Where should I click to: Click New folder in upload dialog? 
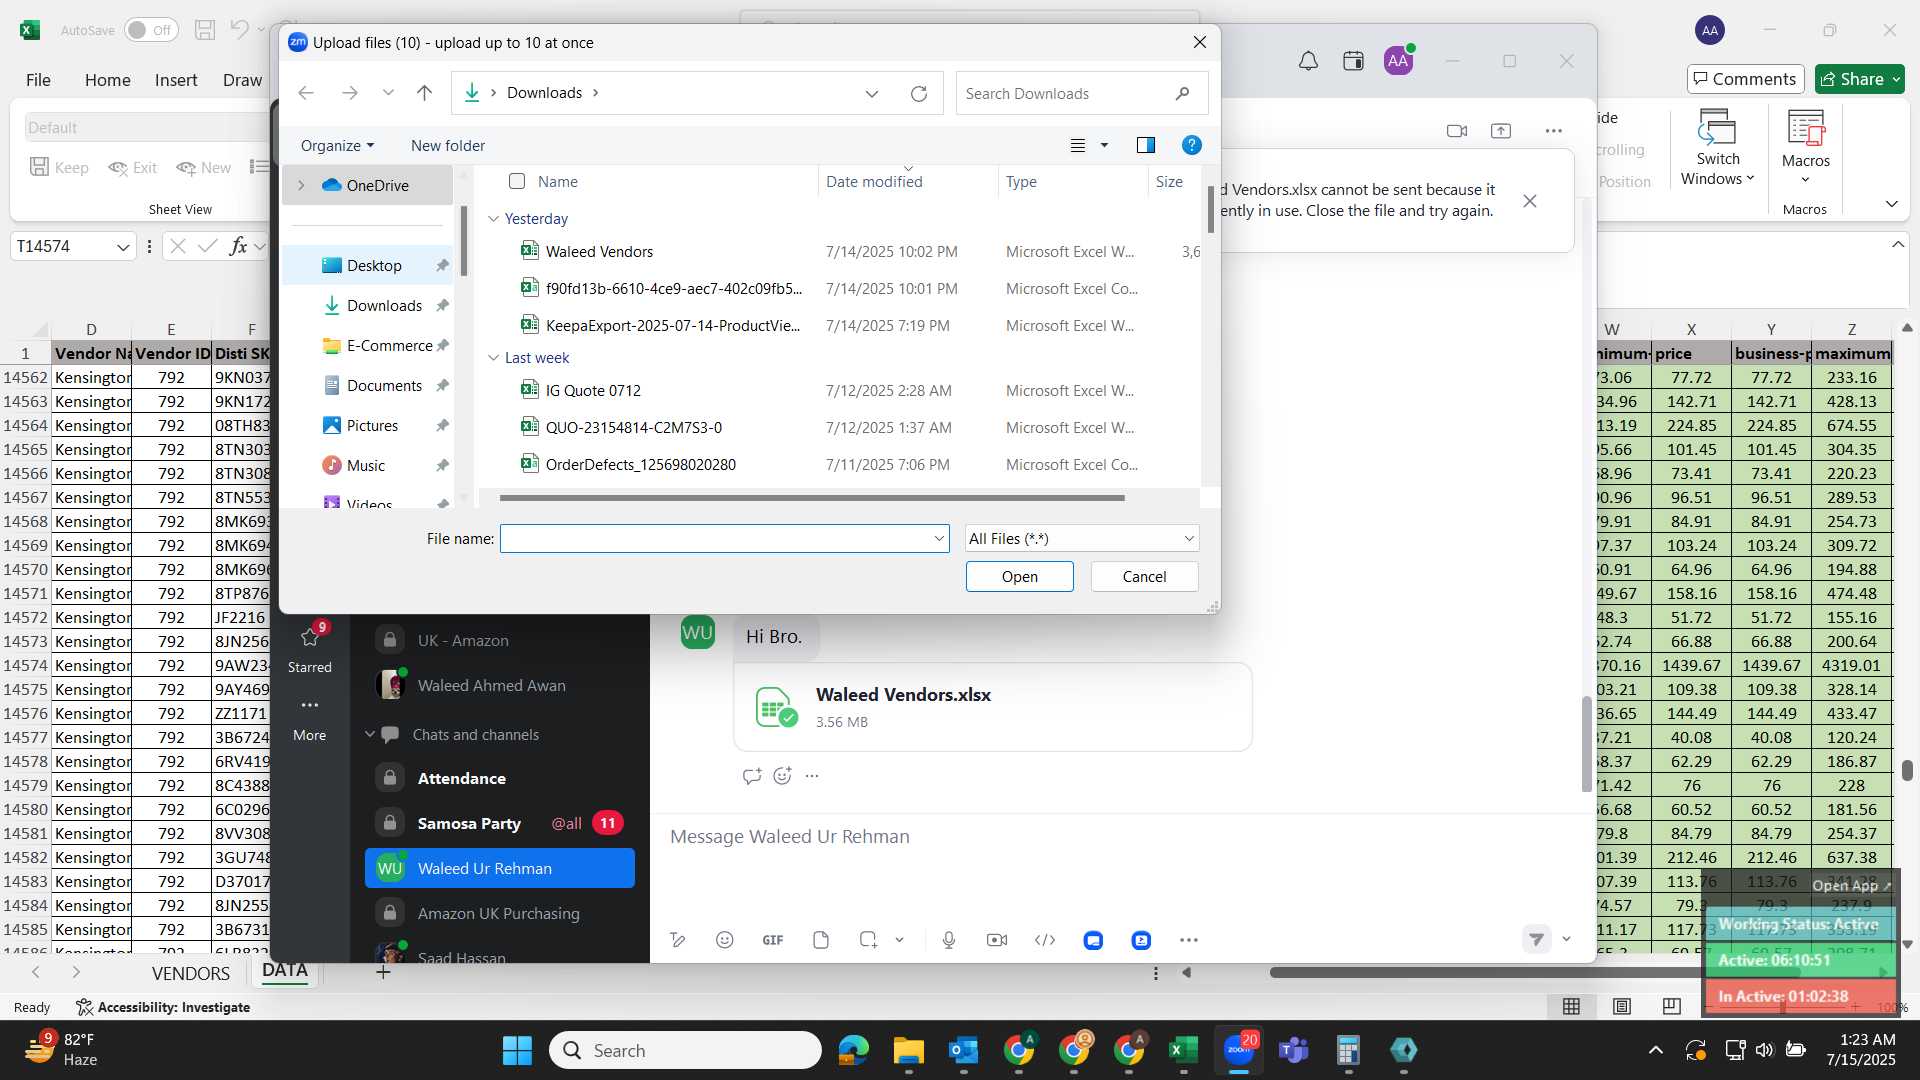(x=447, y=146)
